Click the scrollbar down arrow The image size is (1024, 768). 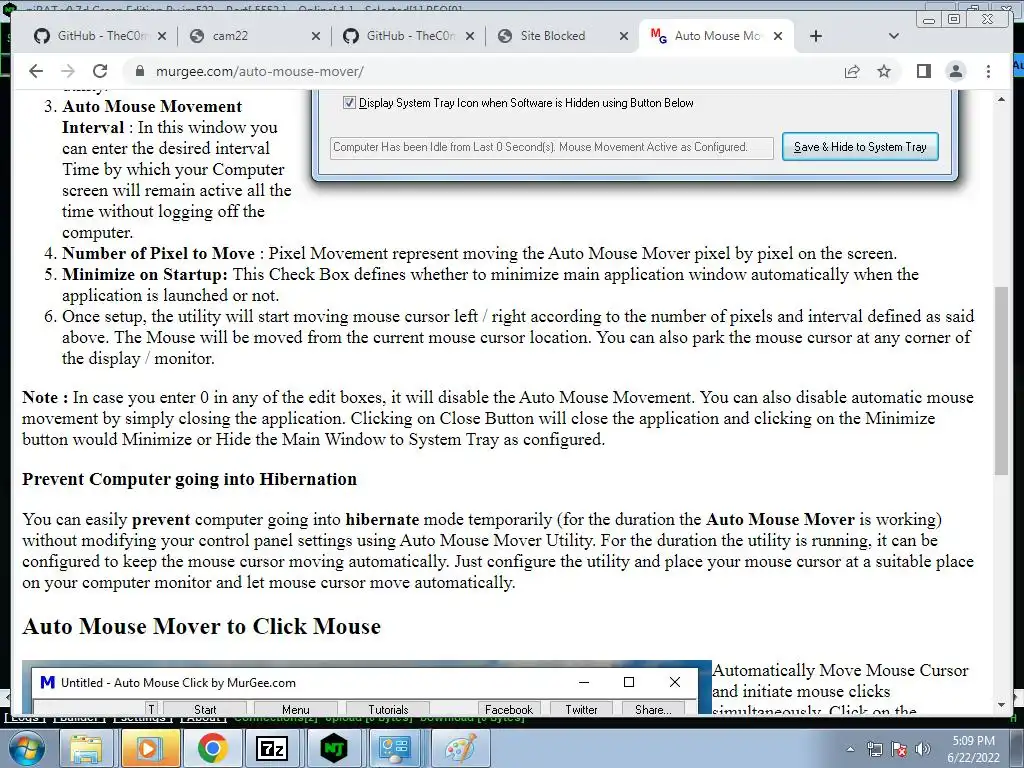tap(1002, 705)
